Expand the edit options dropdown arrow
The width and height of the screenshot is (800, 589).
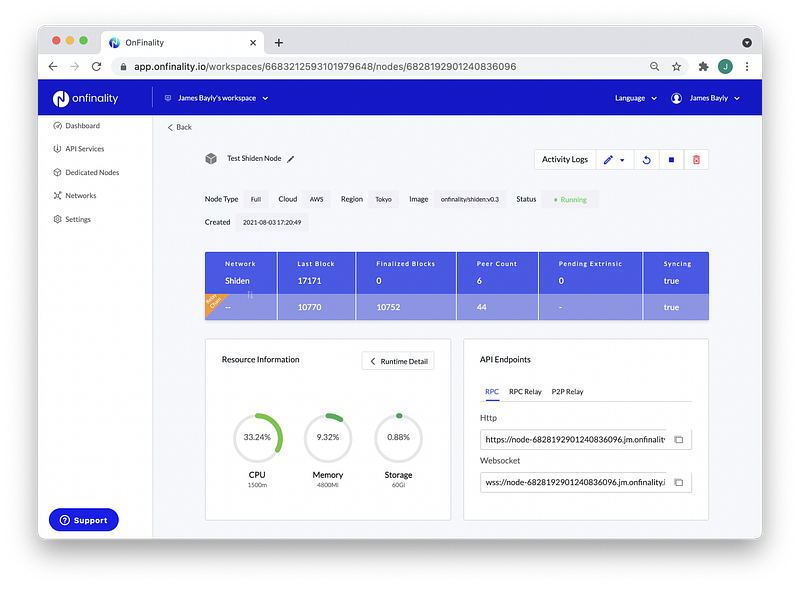(622, 160)
